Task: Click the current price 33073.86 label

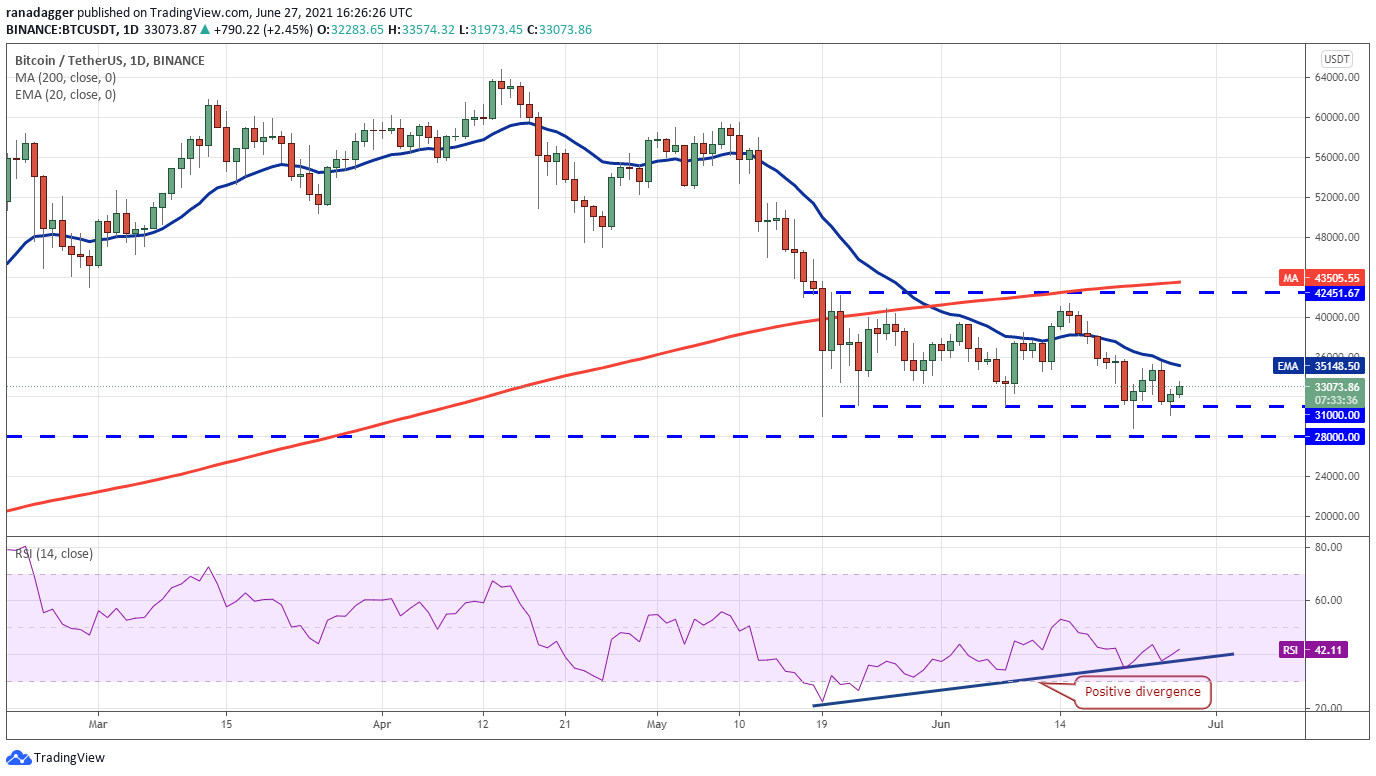Action: (1335, 387)
